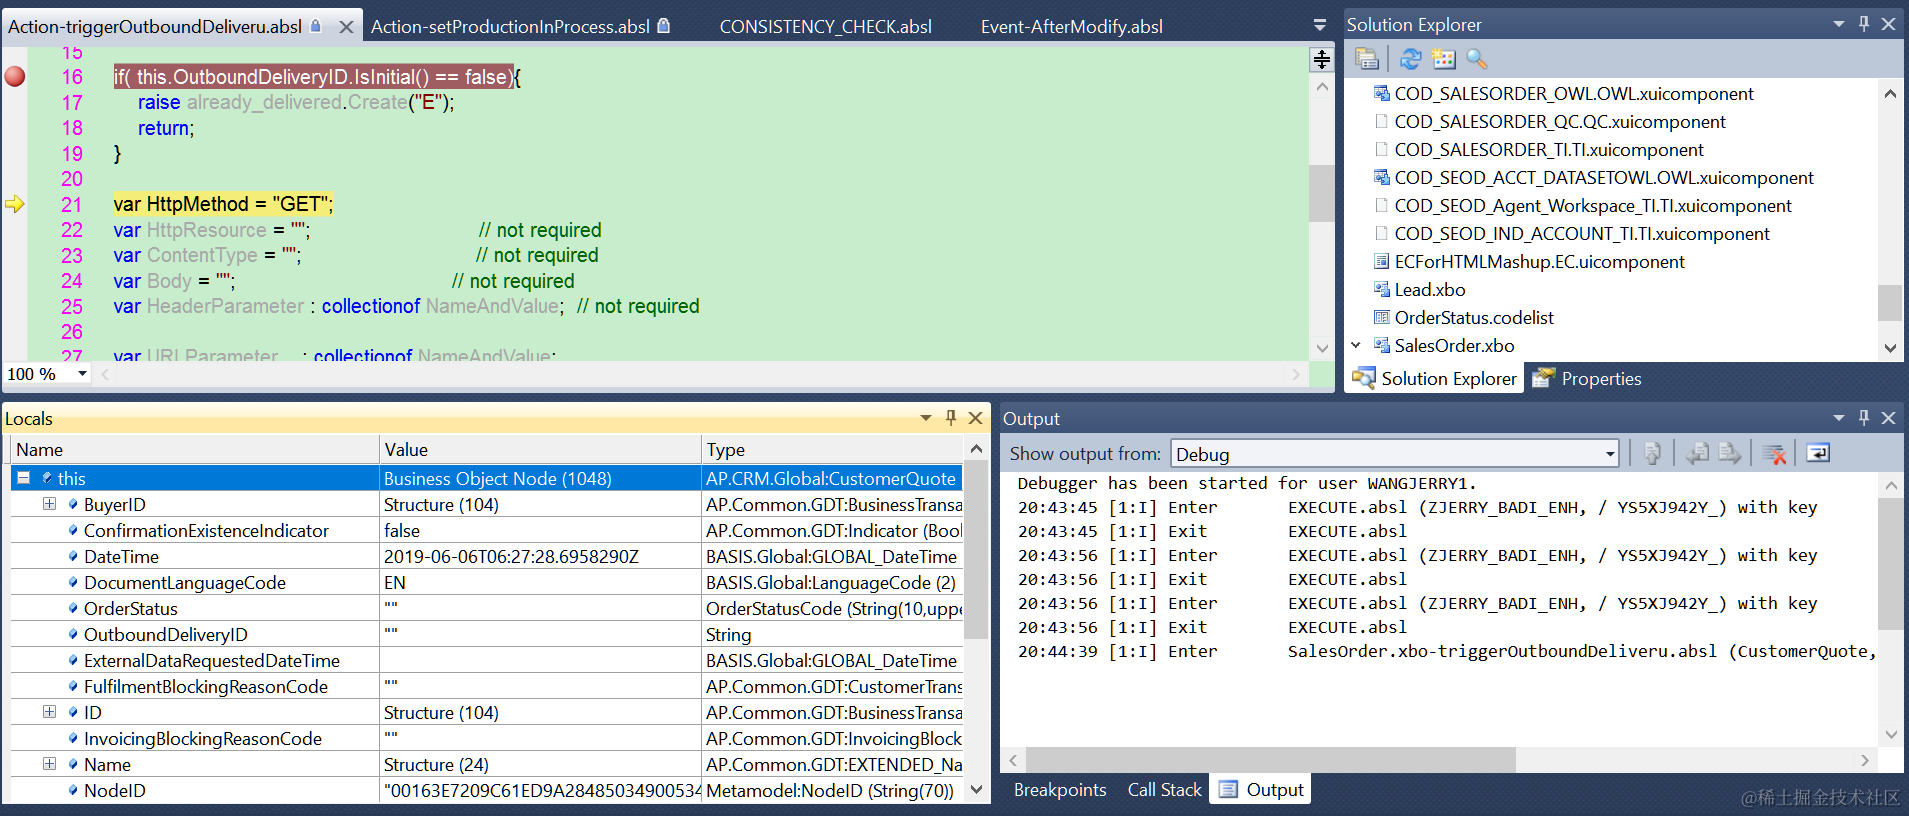Click the Output horizontal scrollbar thumb
The image size is (1909, 816).
(x=1270, y=760)
